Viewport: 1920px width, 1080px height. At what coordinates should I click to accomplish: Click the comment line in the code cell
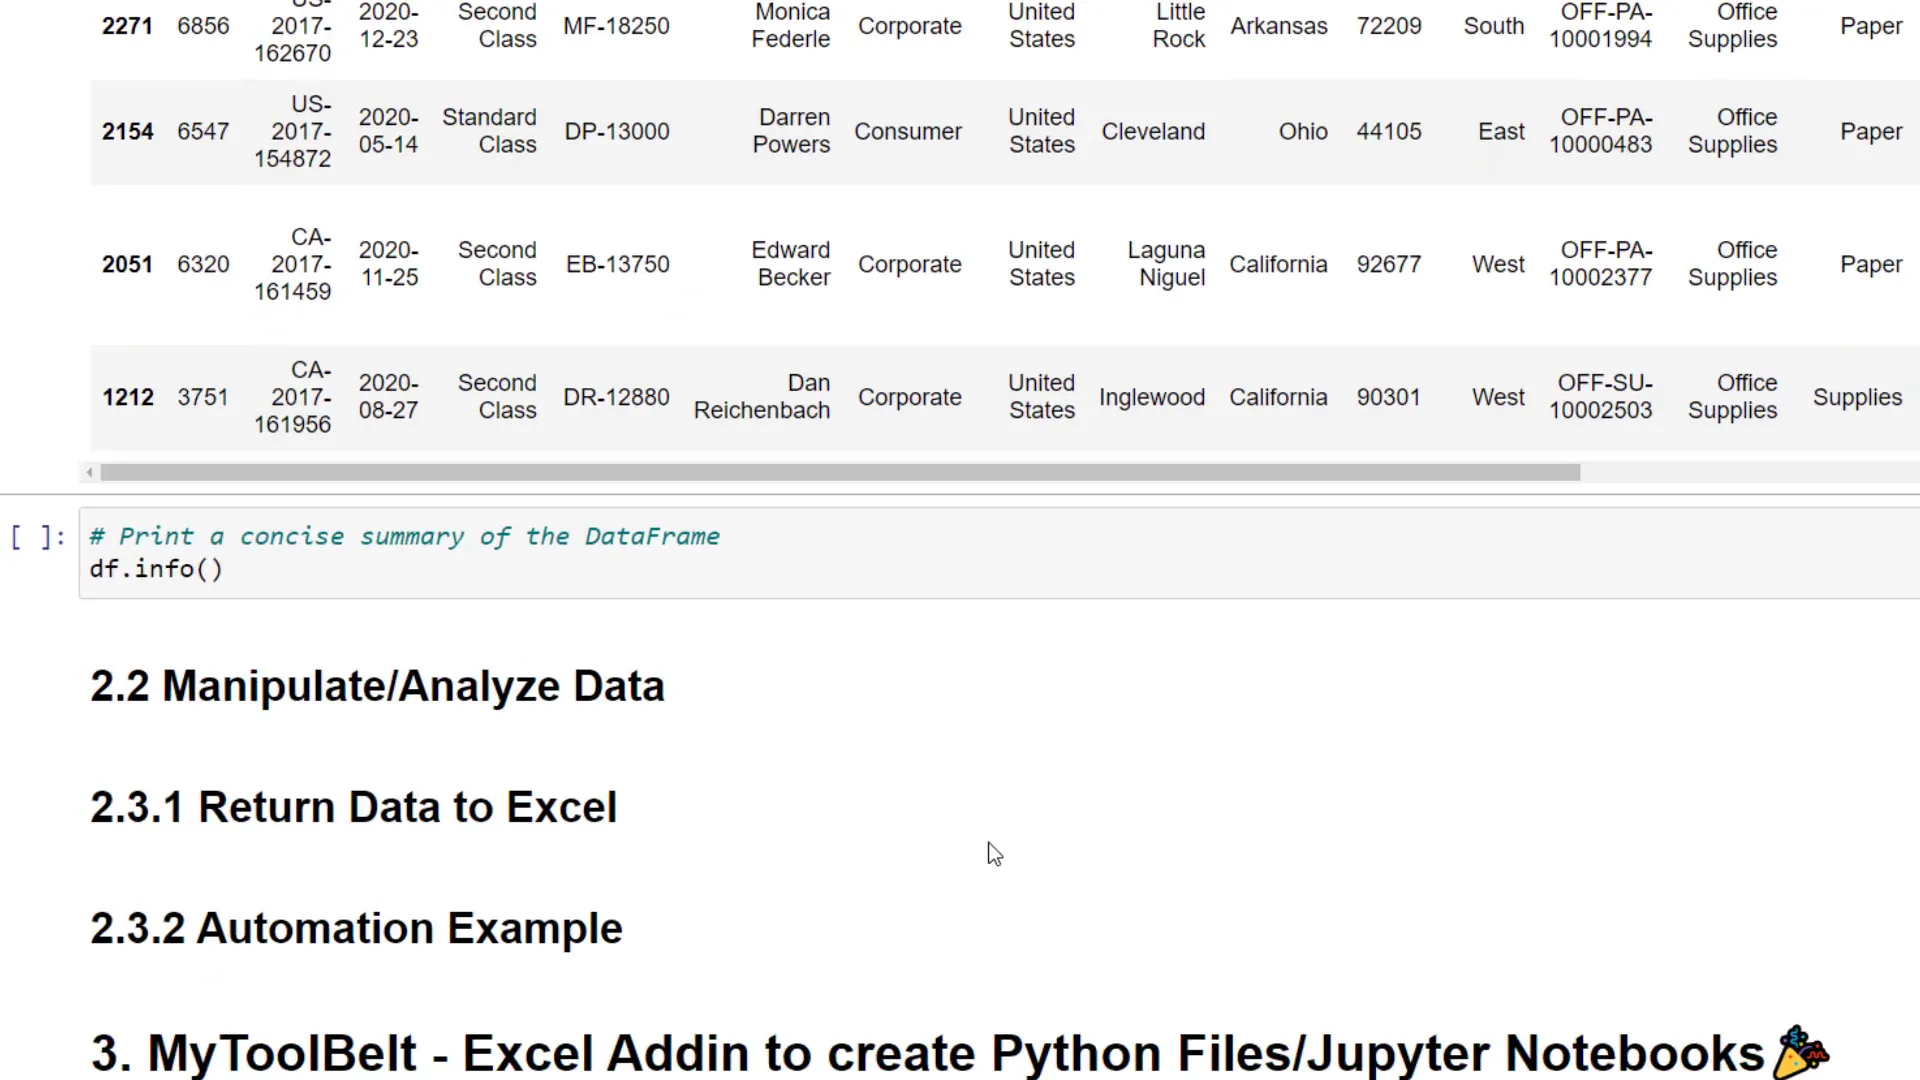(x=404, y=537)
